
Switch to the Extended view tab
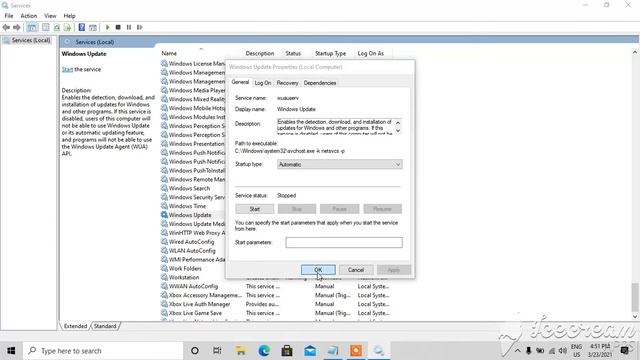76,326
